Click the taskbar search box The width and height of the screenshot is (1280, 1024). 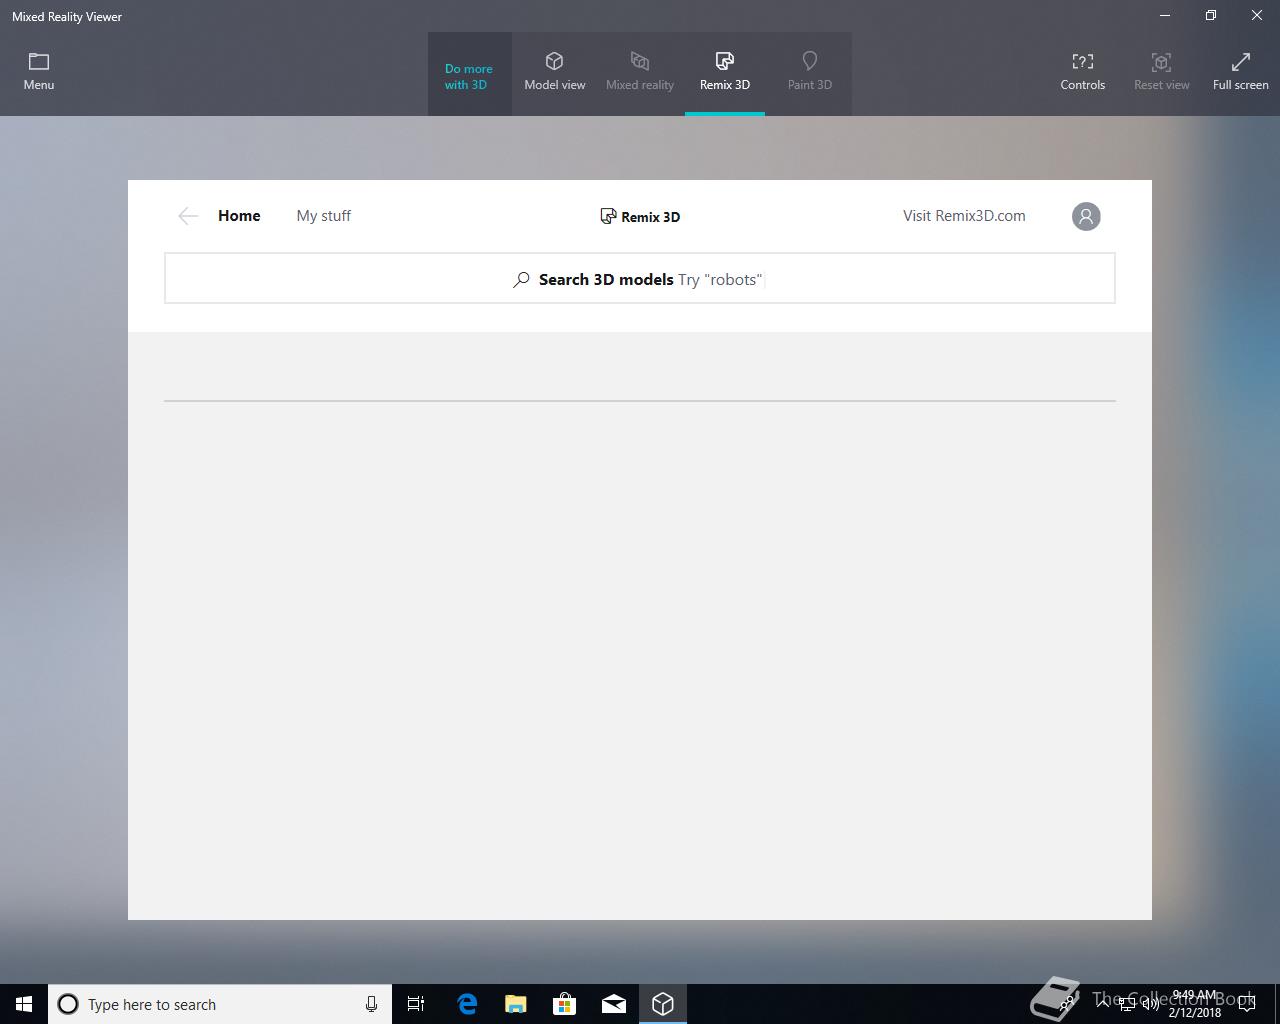point(220,1004)
